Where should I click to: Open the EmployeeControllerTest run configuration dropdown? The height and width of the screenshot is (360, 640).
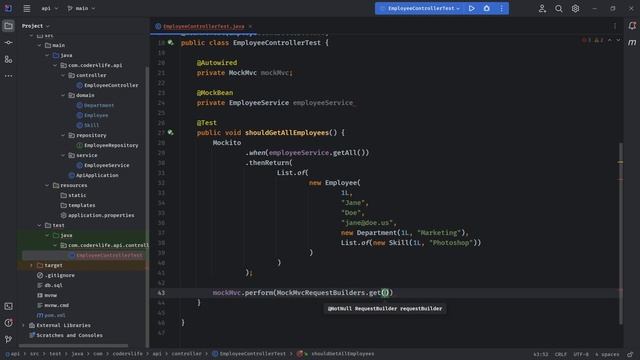click(x=420, y=8)
